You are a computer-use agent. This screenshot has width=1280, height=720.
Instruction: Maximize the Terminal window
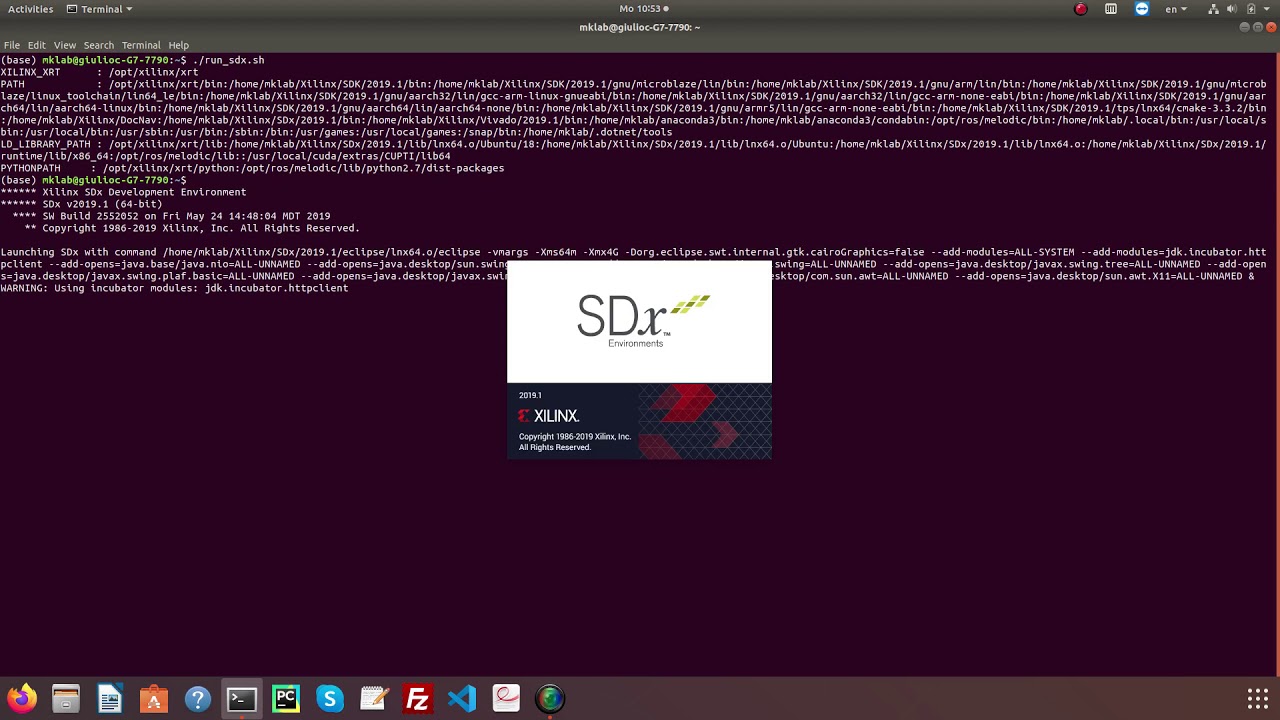click(1258, 27)
